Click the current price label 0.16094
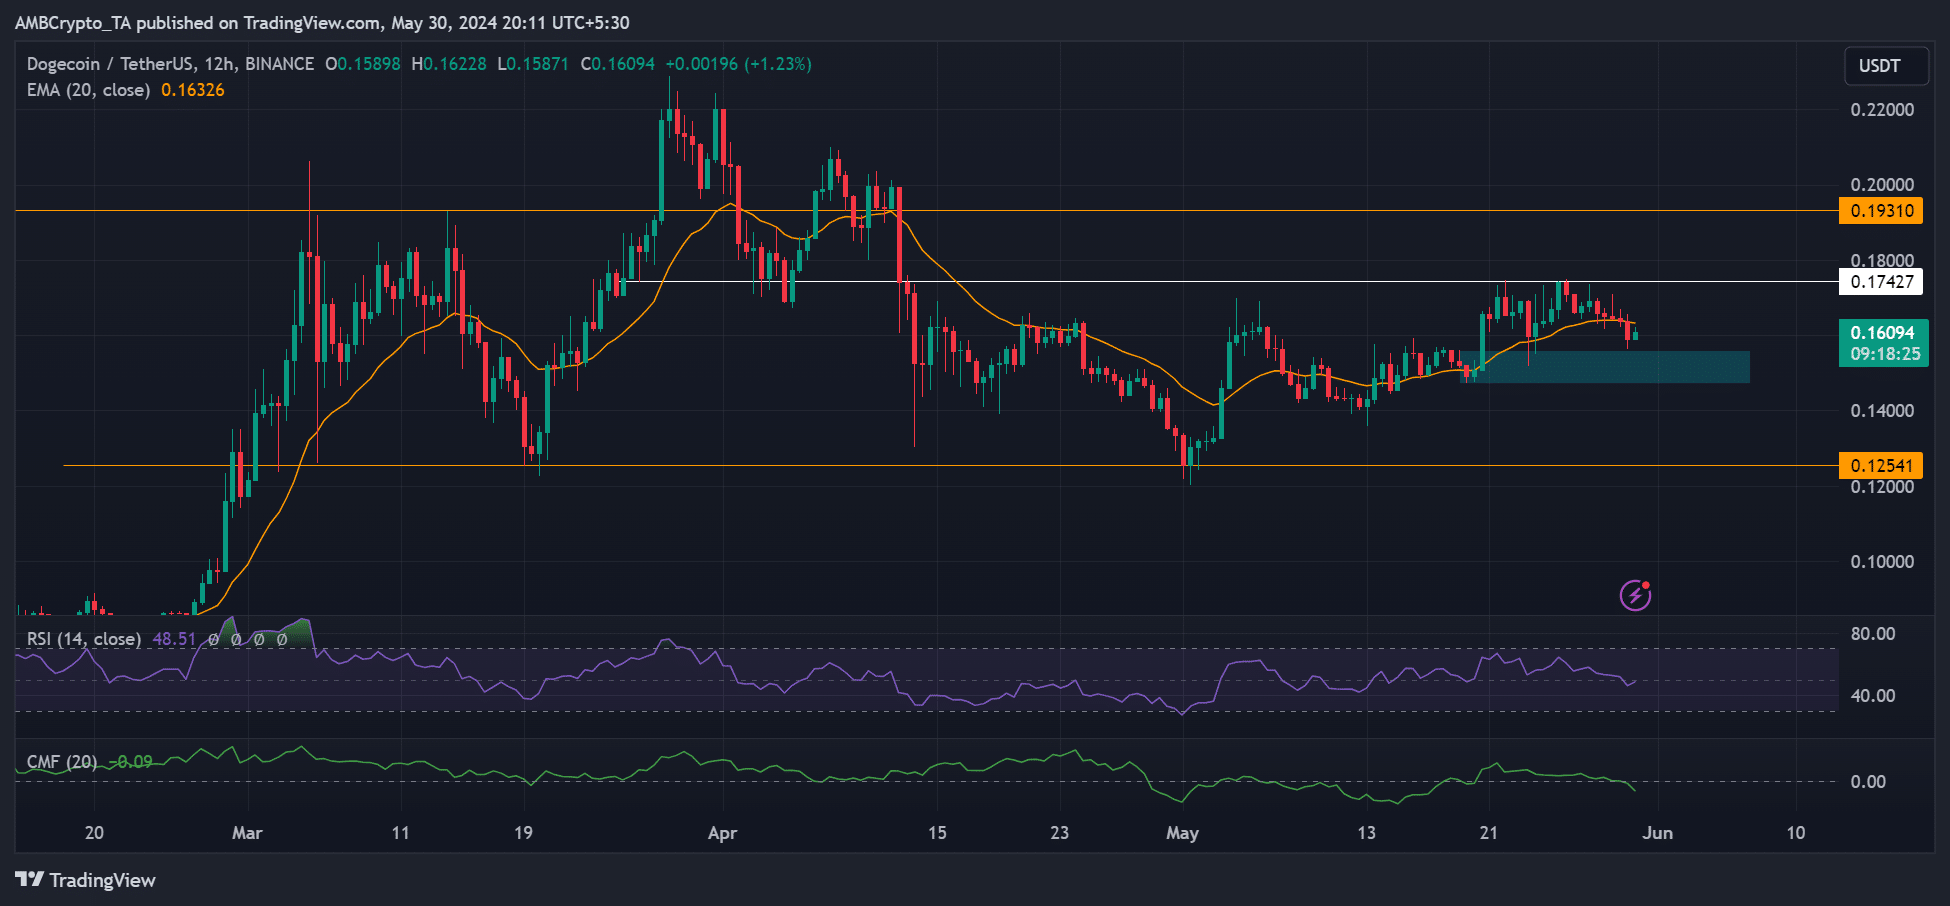The width and height of the screenshot is (1950, 906). coord(1883,333)
